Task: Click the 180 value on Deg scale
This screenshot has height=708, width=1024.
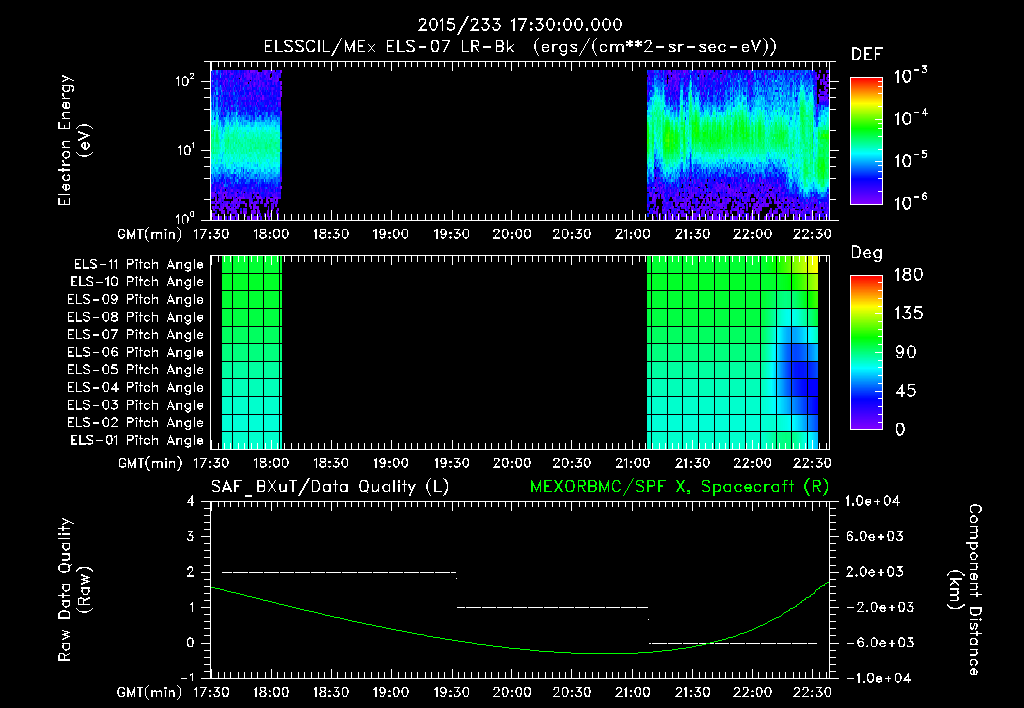Action: coord(908,274)
